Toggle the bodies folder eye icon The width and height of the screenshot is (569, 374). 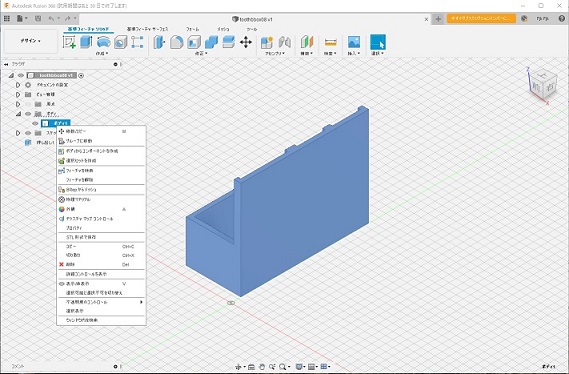(28, 114)
